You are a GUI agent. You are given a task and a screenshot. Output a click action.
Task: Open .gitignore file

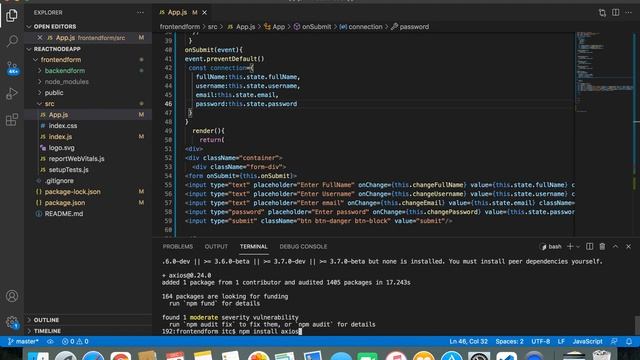(88, 181)
